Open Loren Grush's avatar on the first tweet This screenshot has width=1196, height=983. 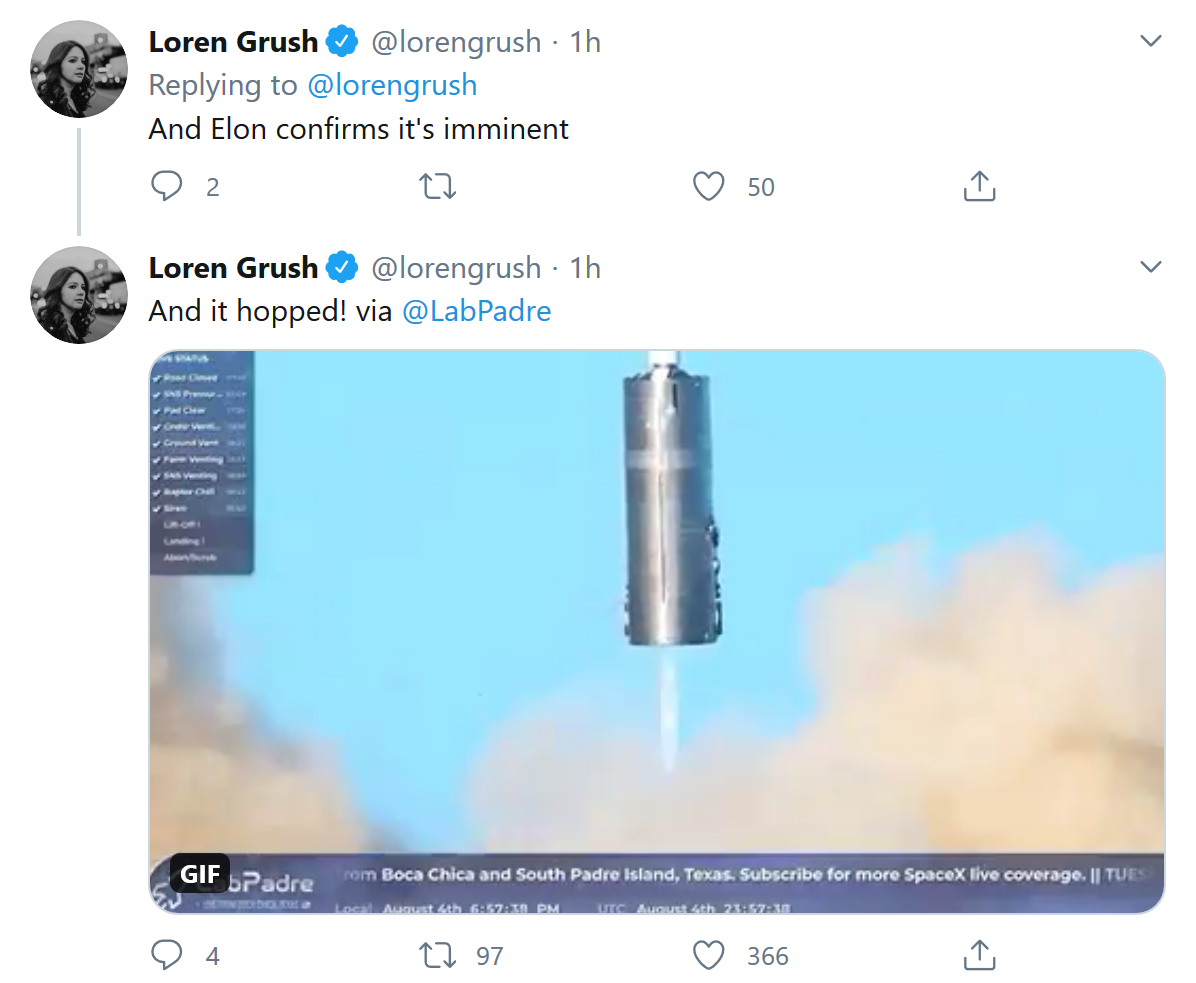point(80,69)
